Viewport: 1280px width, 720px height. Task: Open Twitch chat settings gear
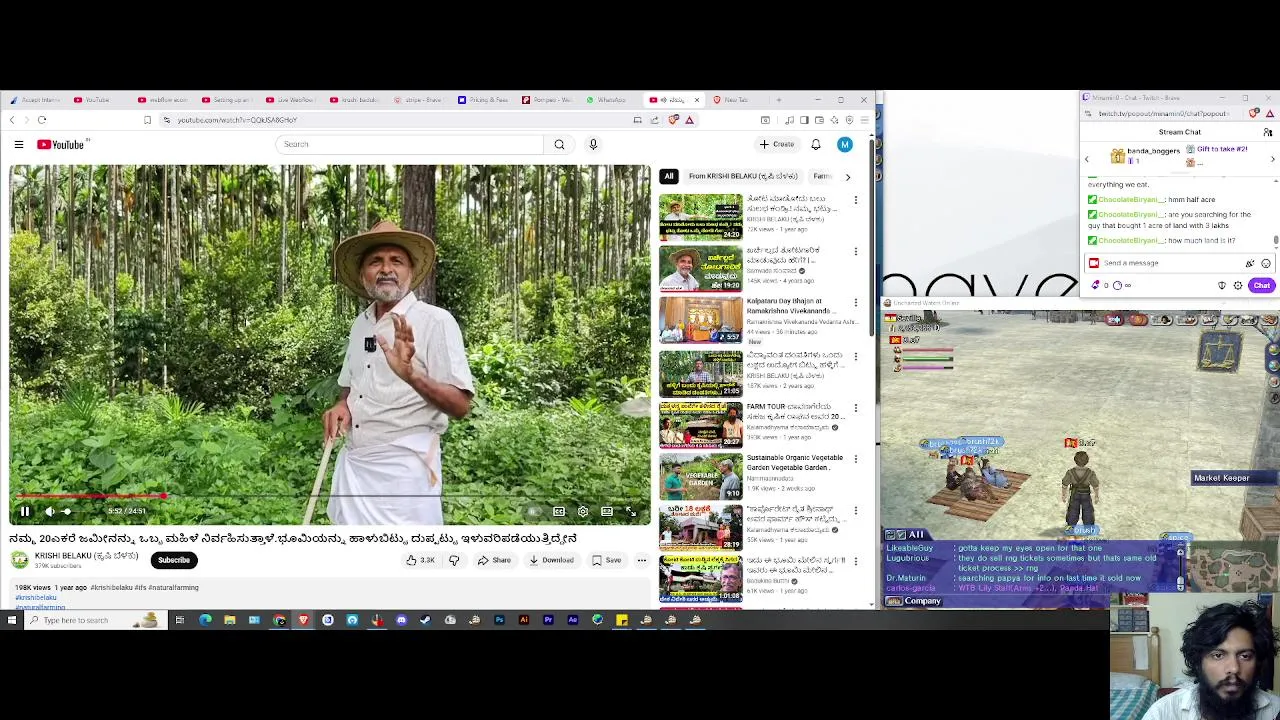pos(1238,286)
